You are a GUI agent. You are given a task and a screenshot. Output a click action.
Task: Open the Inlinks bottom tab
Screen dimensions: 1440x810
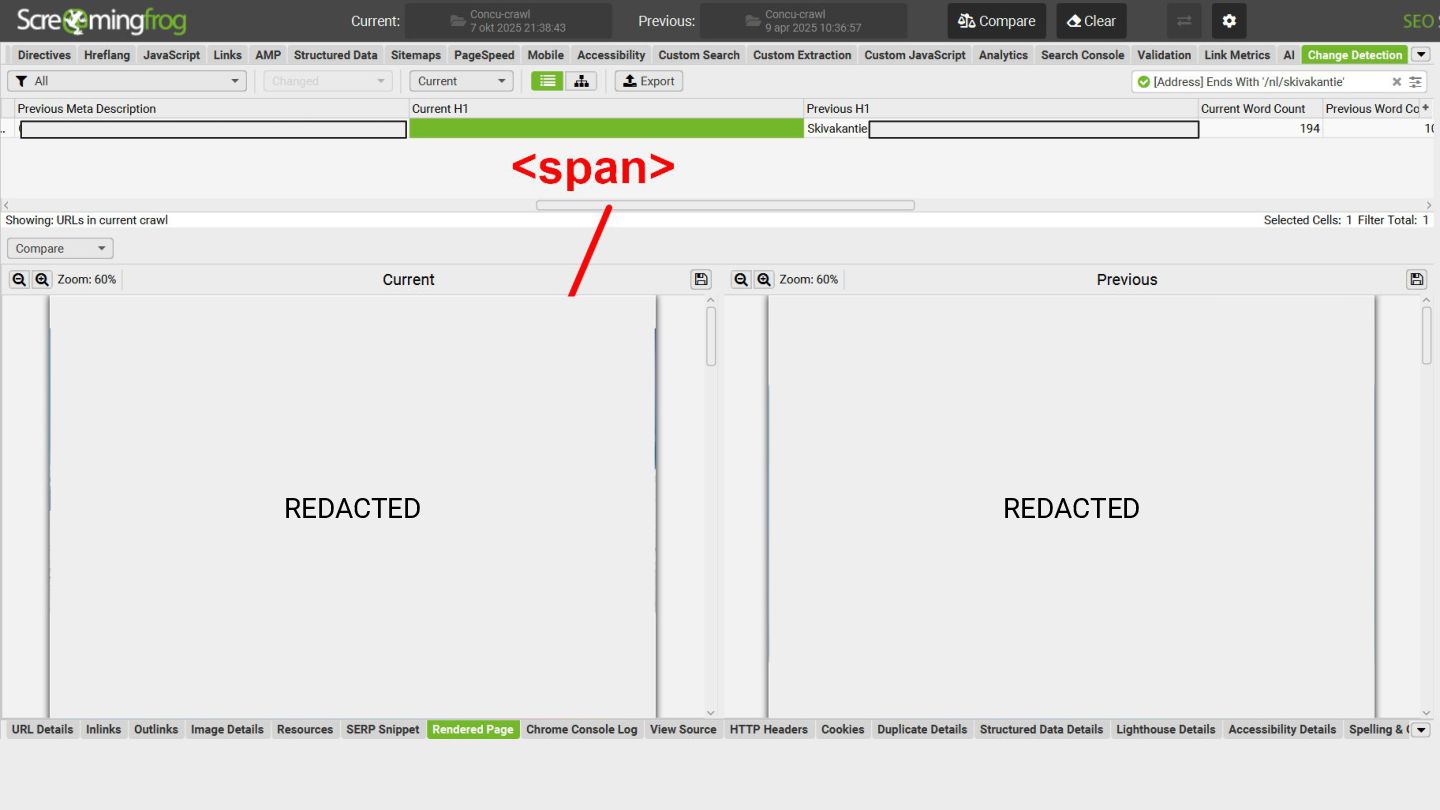point(103,730)
